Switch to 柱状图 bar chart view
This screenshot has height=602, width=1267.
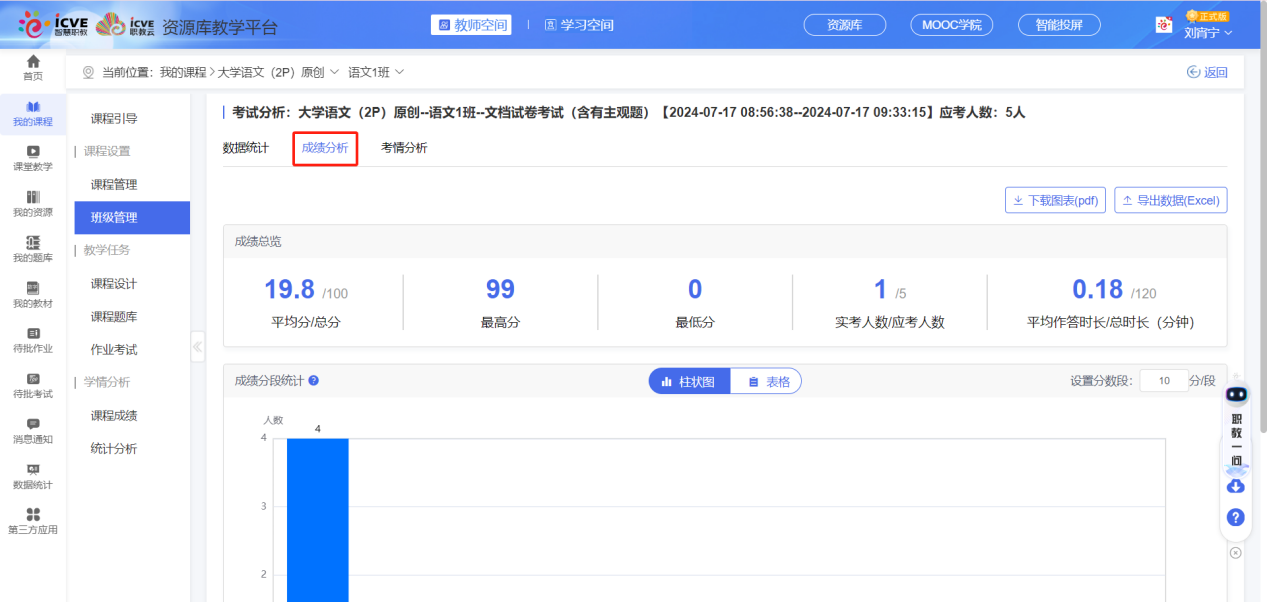pos(689,382)
